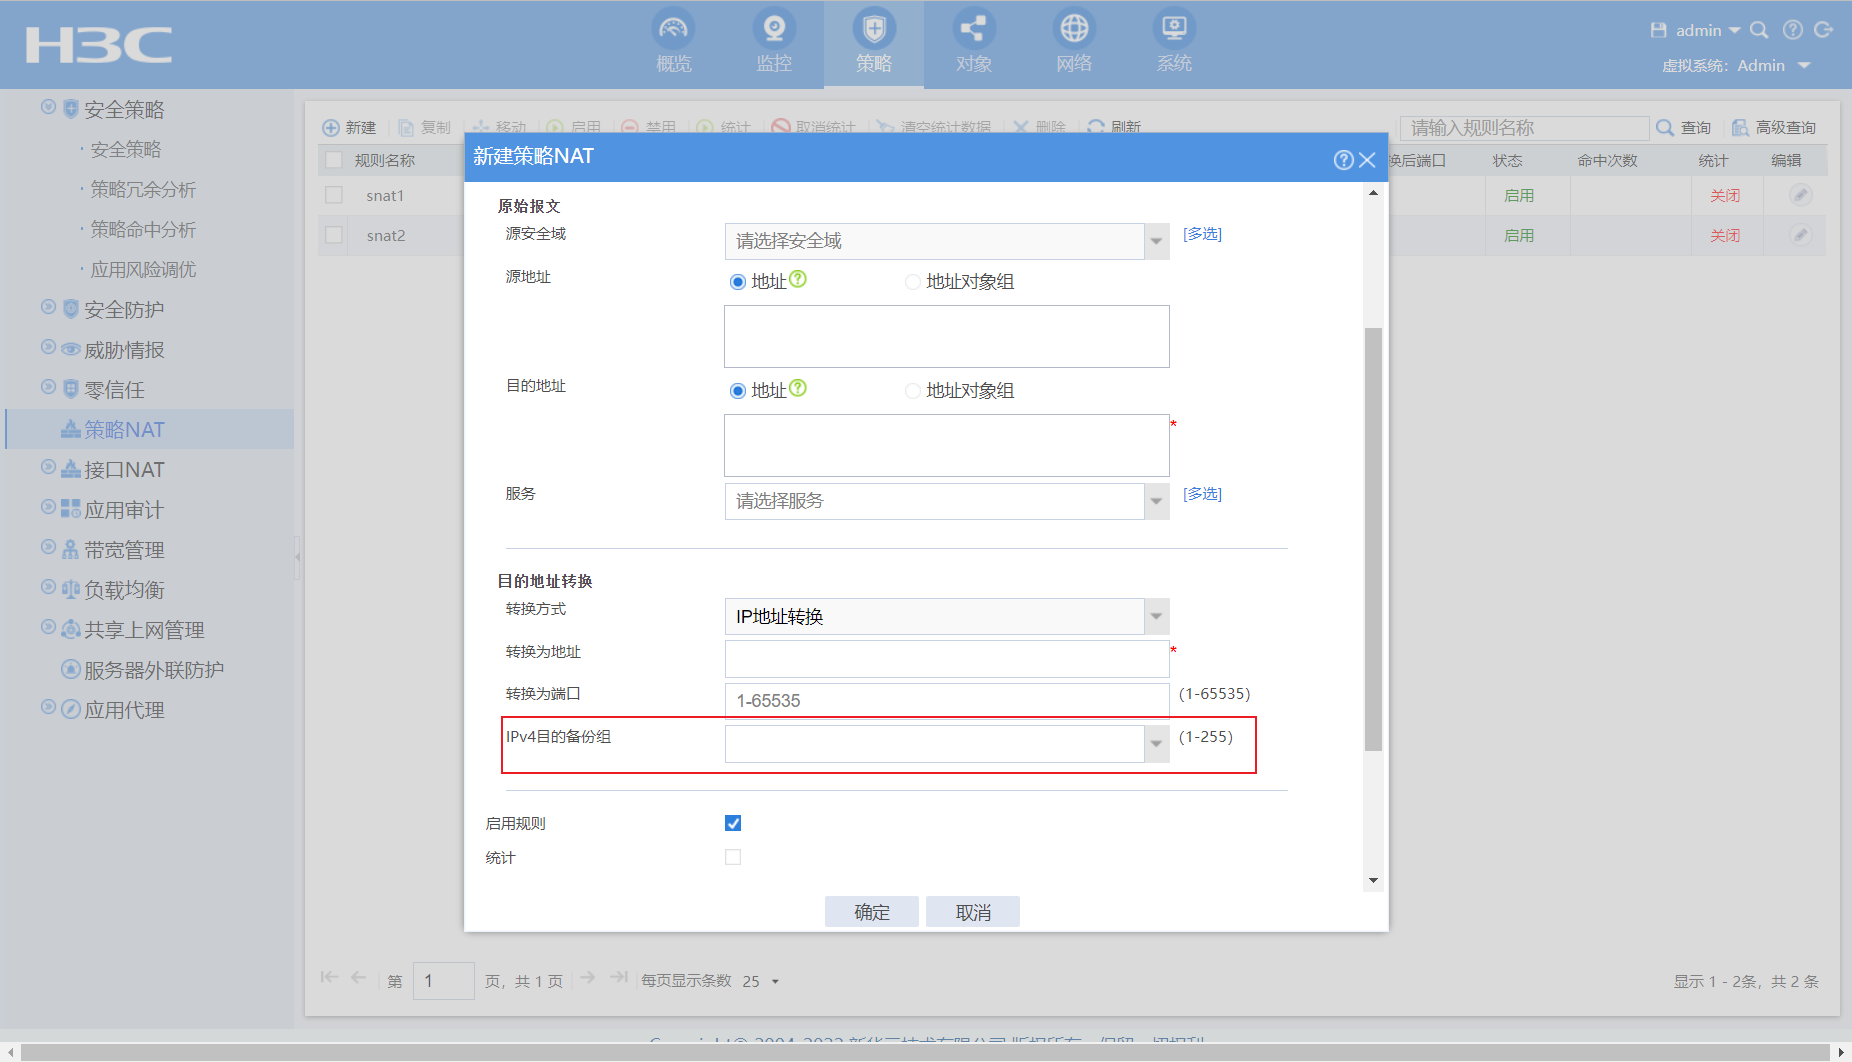
Task: Click the edit pencil icon for snat1
Action: (1800, 195)
